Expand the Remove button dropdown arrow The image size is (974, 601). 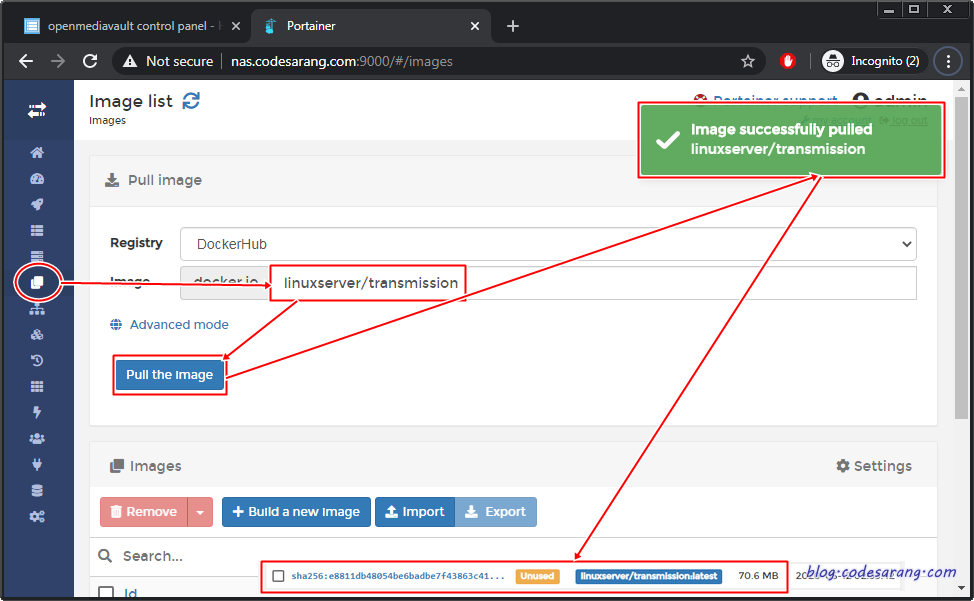(200, 512)
